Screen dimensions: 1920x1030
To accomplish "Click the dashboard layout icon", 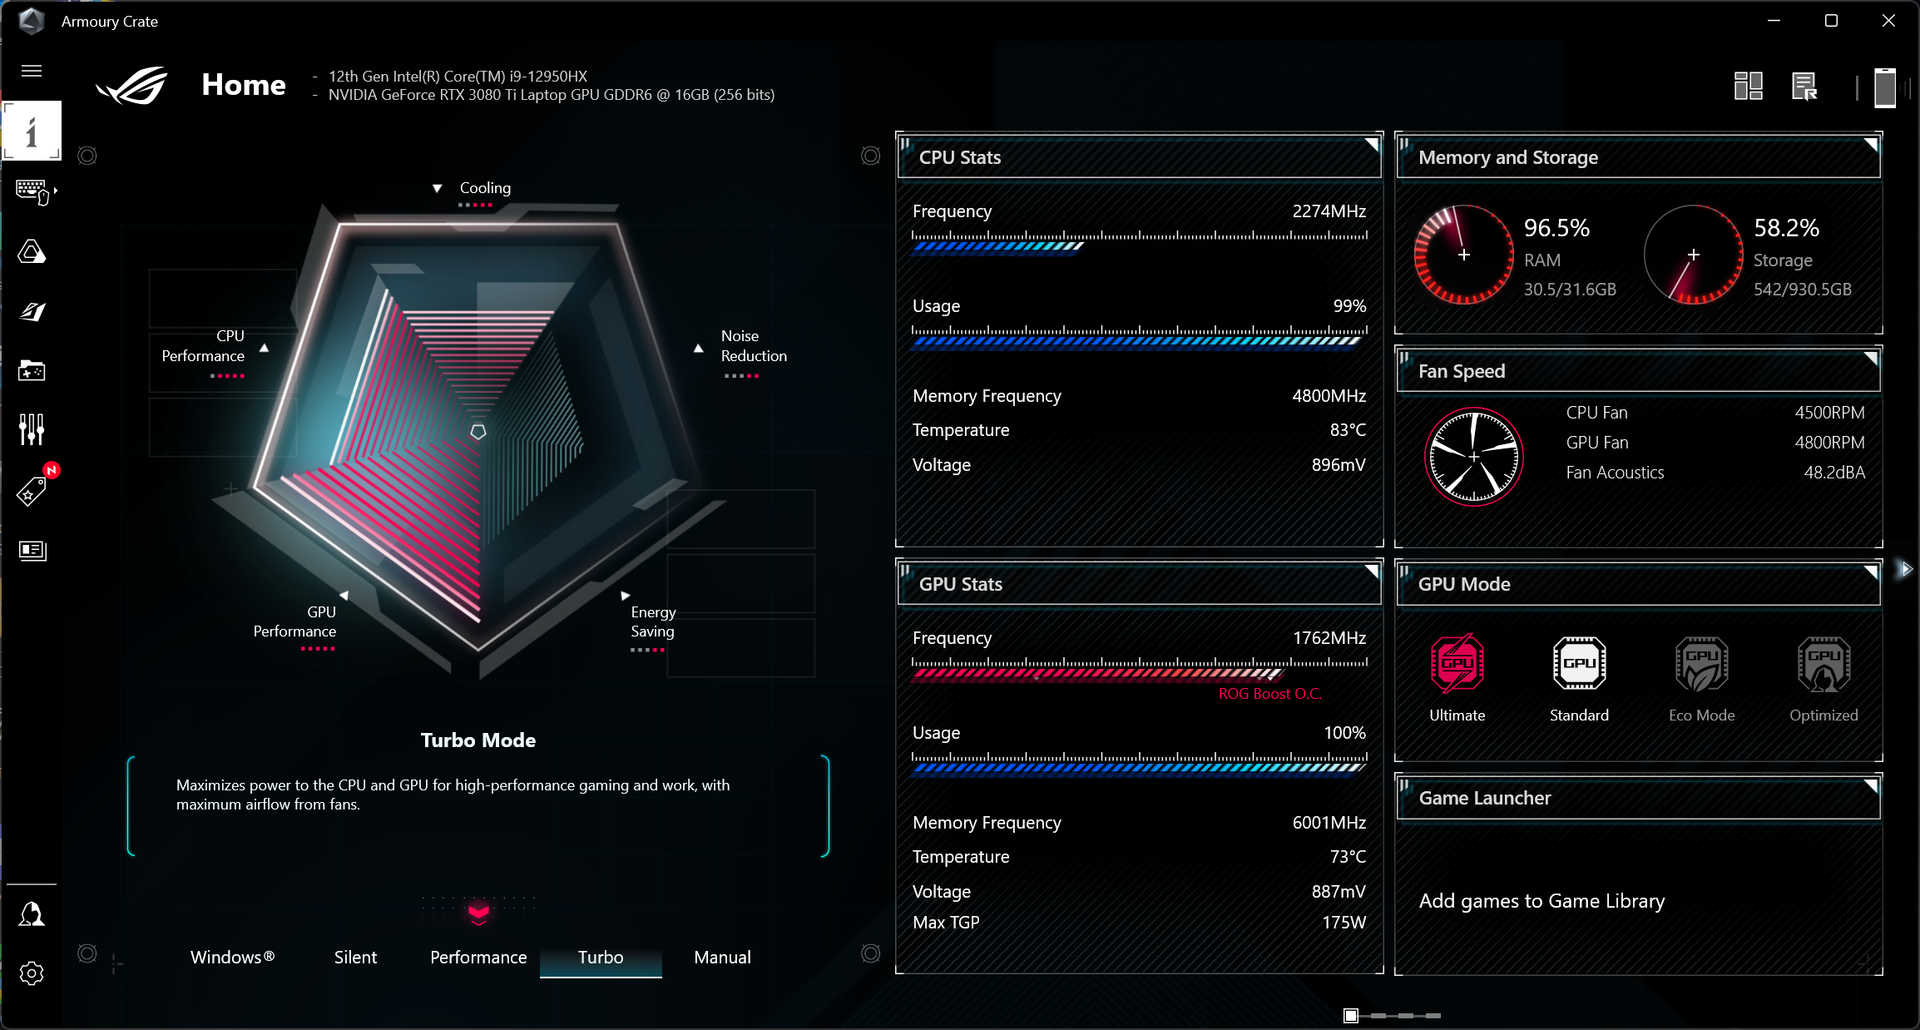I will 1748,86.
